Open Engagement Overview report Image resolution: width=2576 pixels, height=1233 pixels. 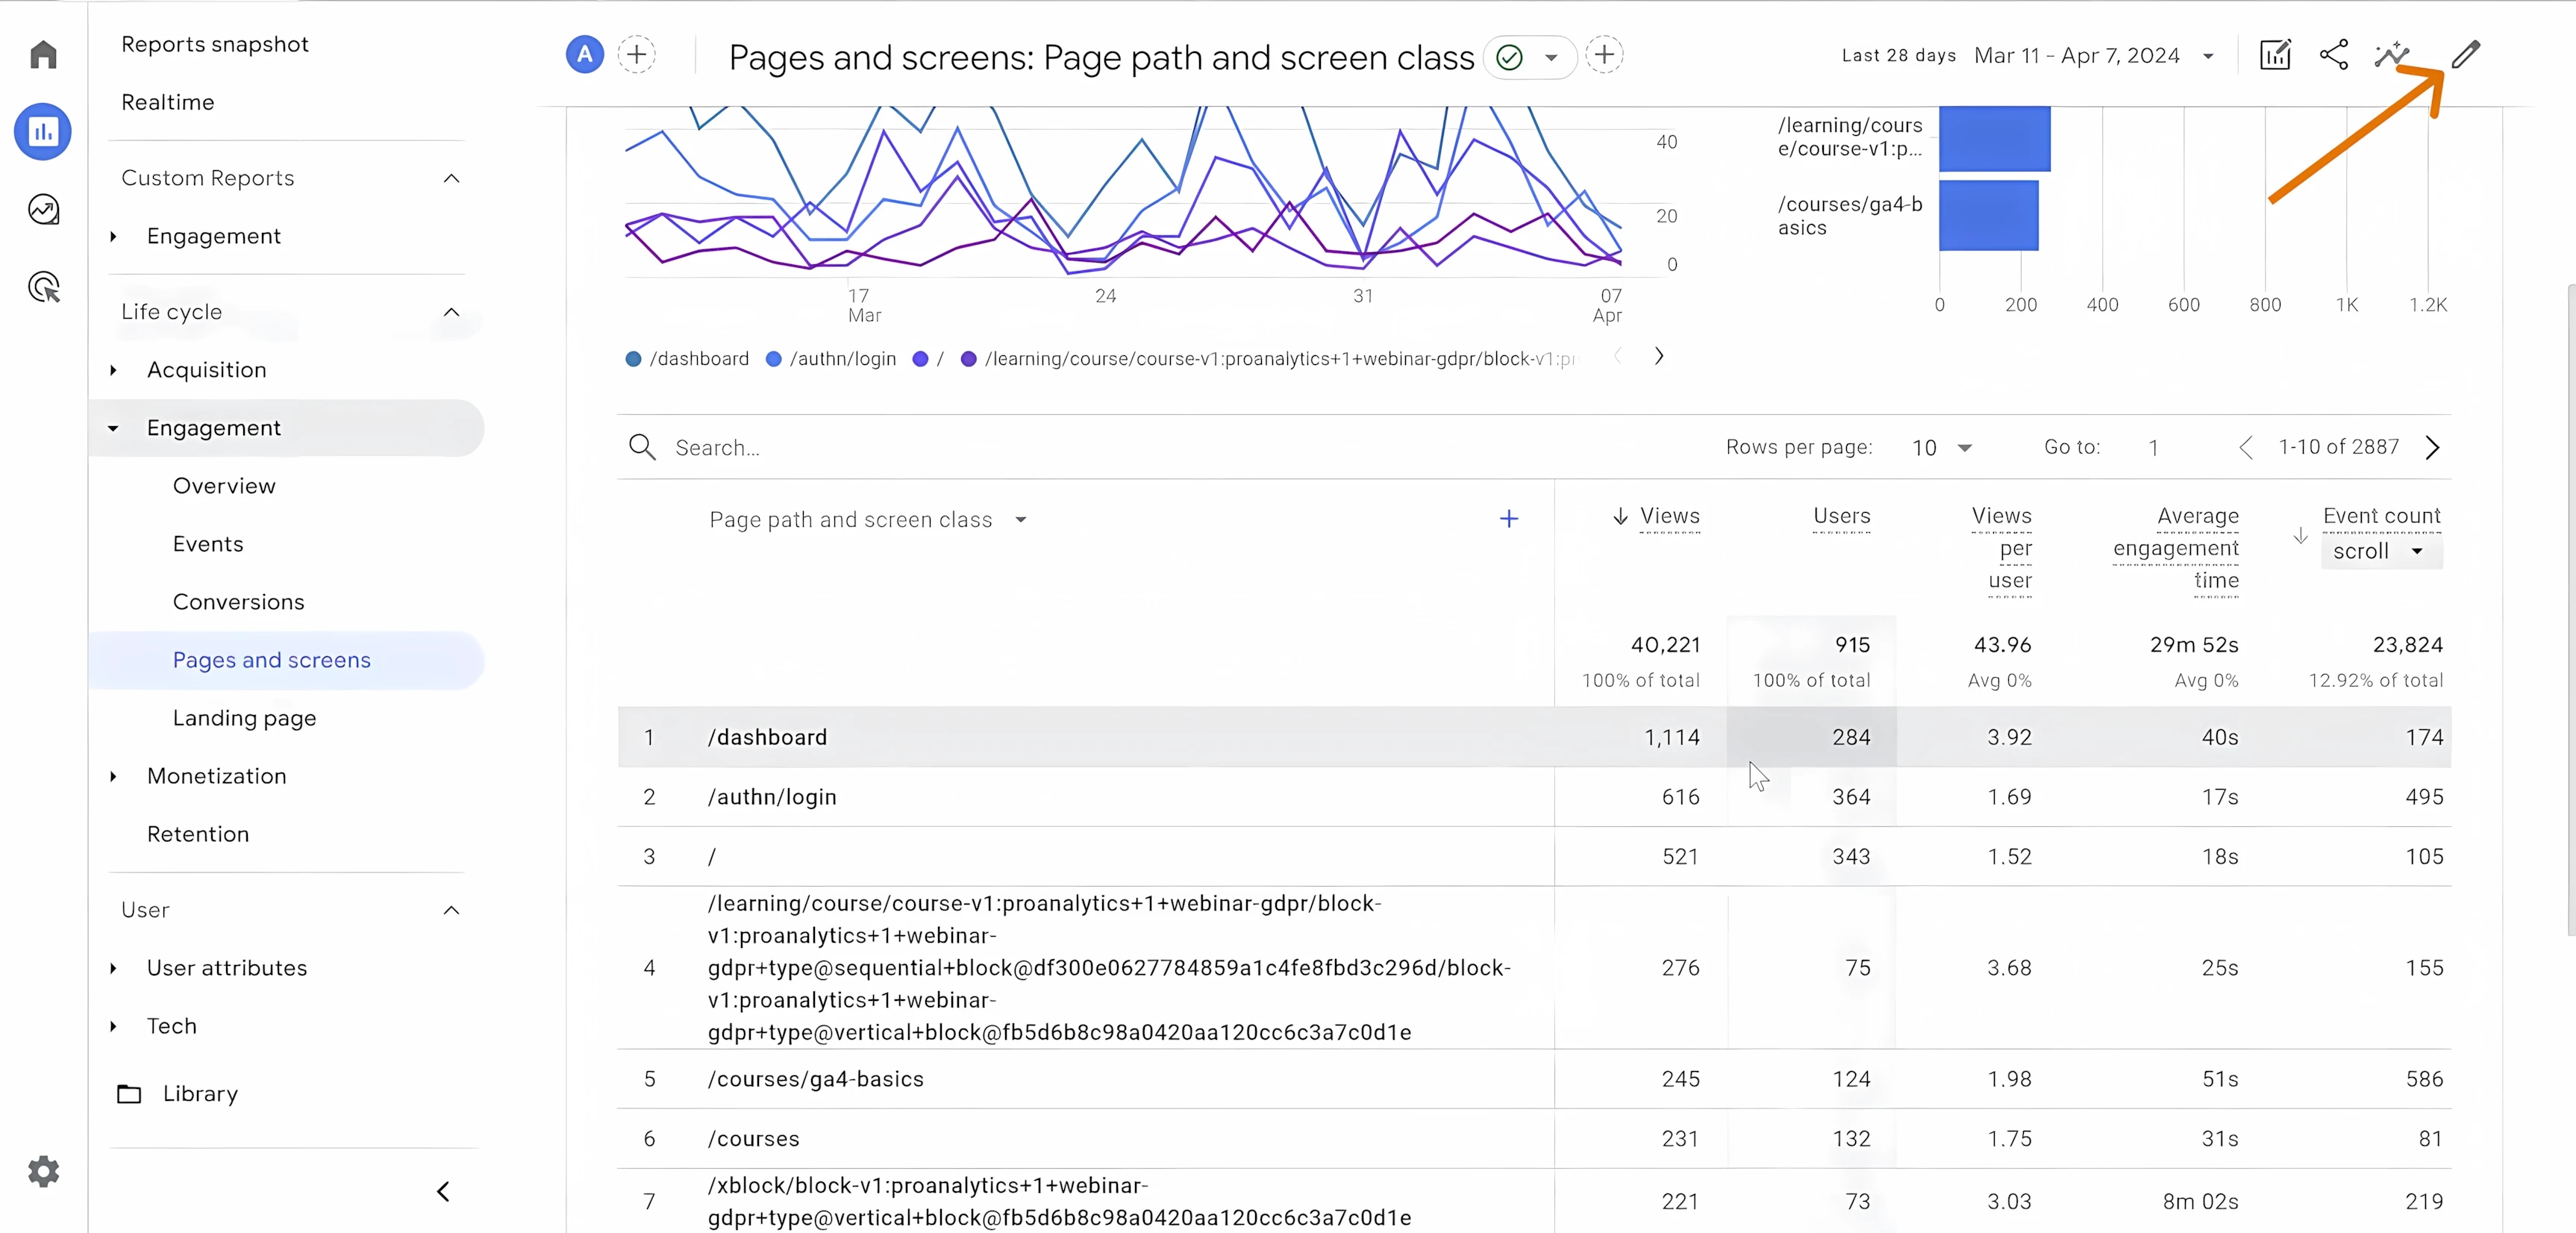click(224, 486)
